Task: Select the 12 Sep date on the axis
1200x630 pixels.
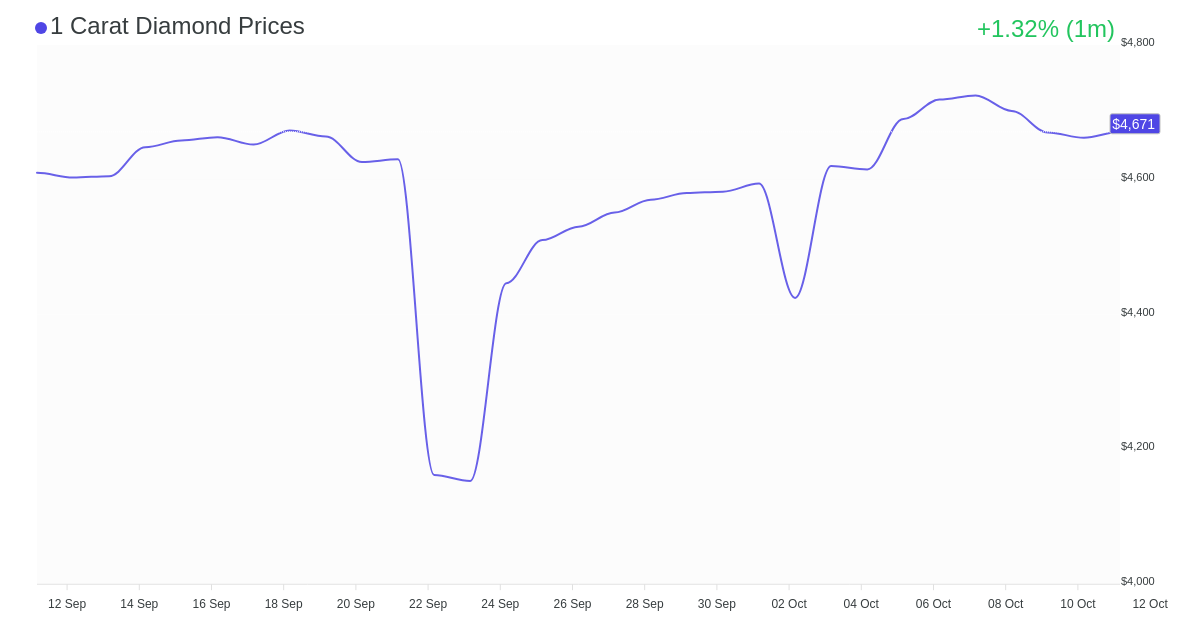Action: point(67,604)
